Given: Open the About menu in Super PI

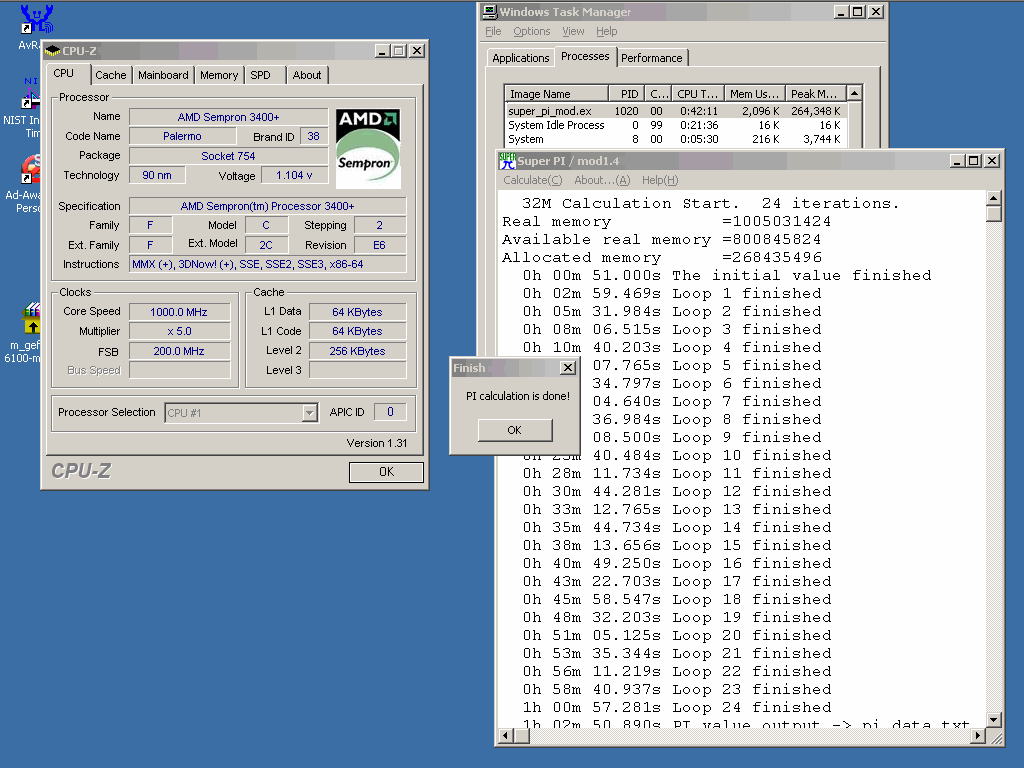Looking at the screenshot, I should (602, 180).
